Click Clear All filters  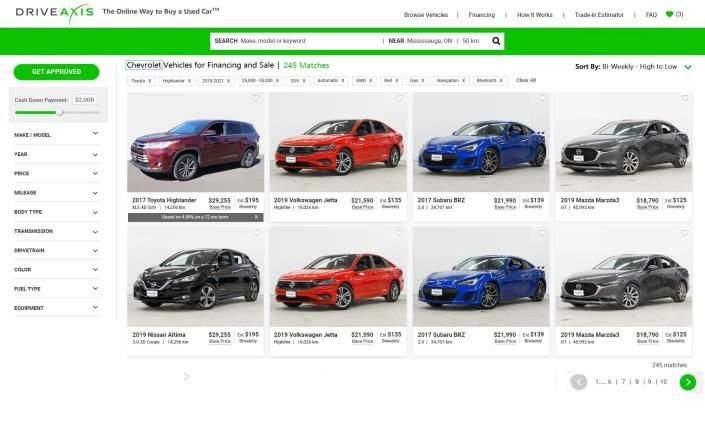(x=526, y=80)
